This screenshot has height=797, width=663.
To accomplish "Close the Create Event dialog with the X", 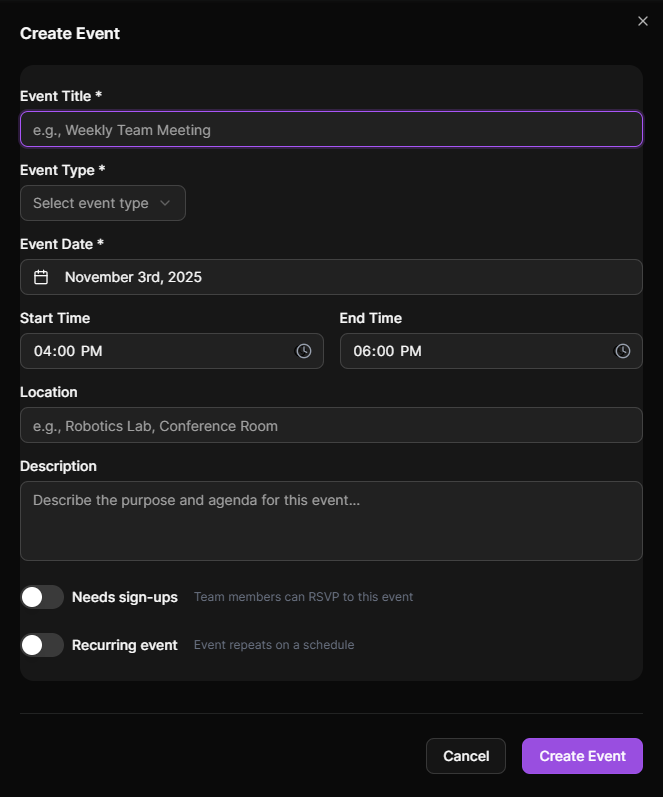I will pyautogui.click(x=643, y=21).
